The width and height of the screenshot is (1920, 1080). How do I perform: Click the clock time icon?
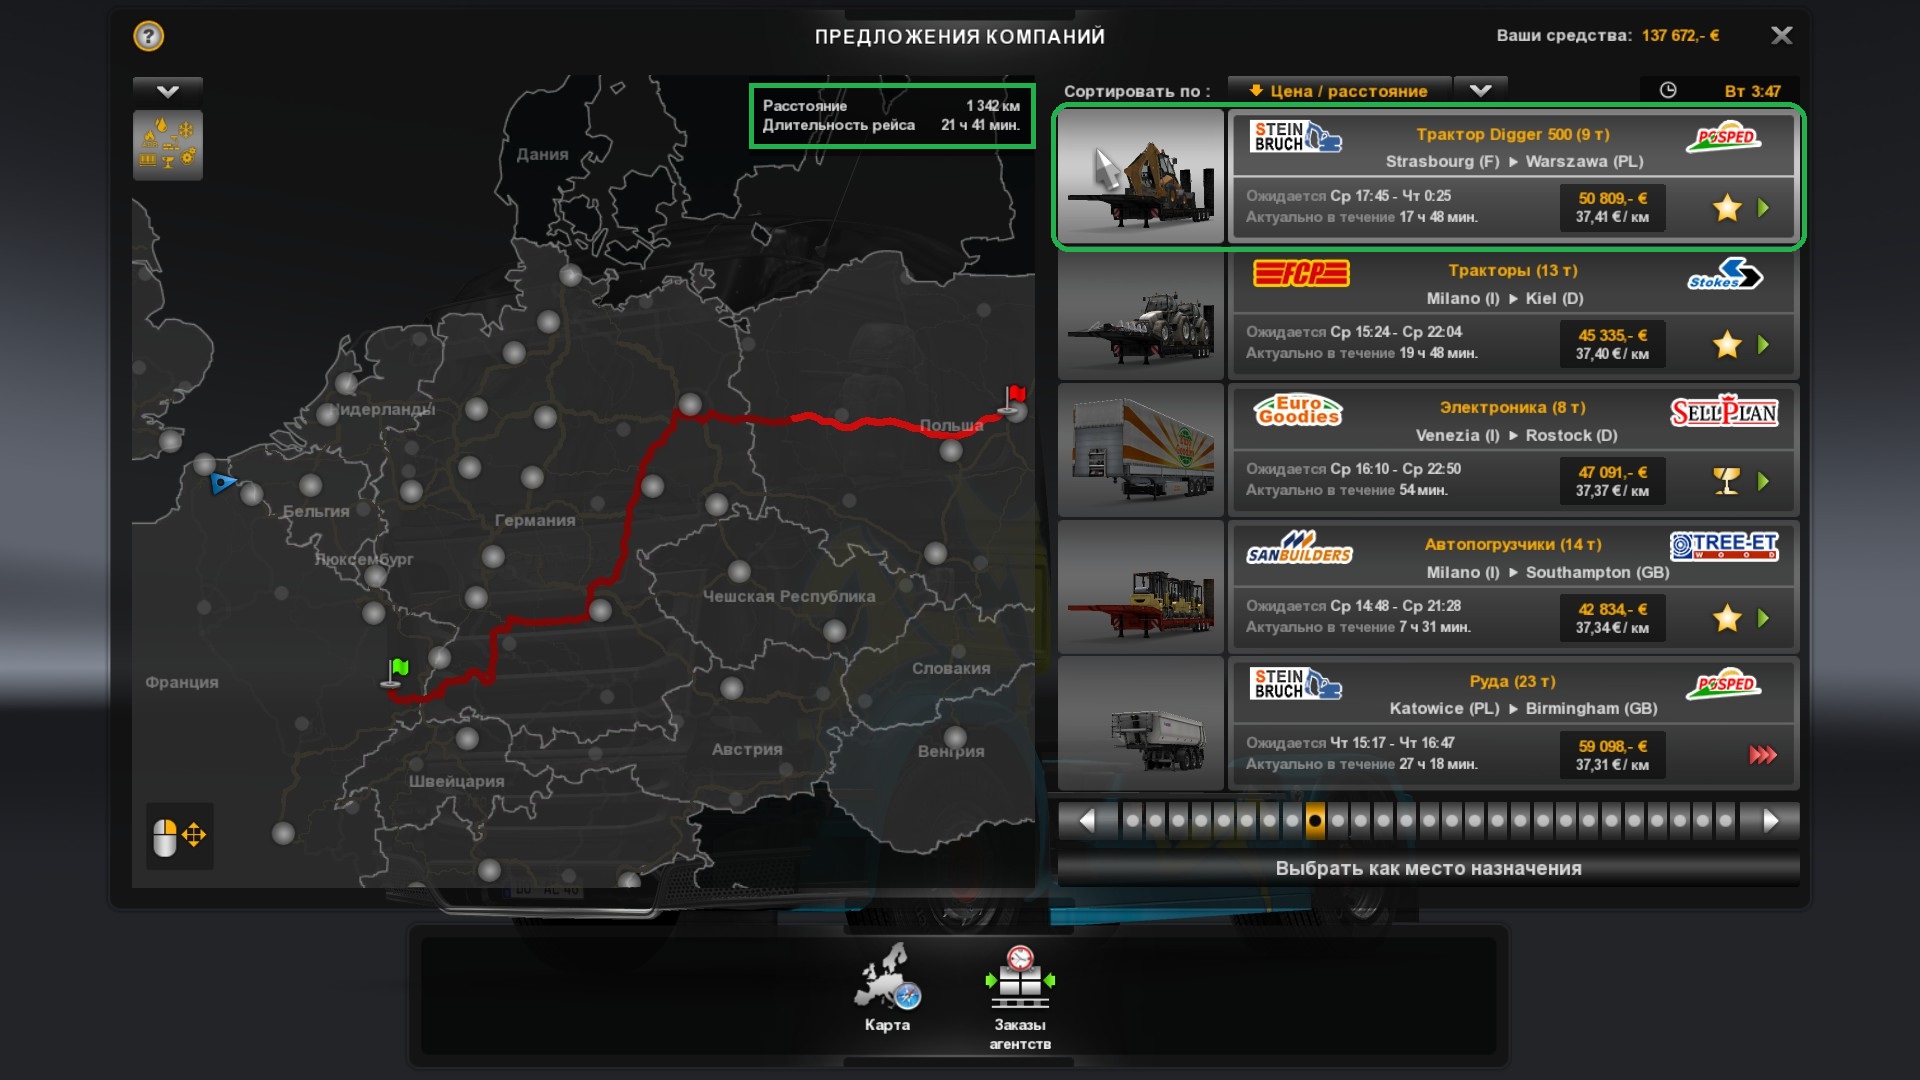[x=1668, y=91]
